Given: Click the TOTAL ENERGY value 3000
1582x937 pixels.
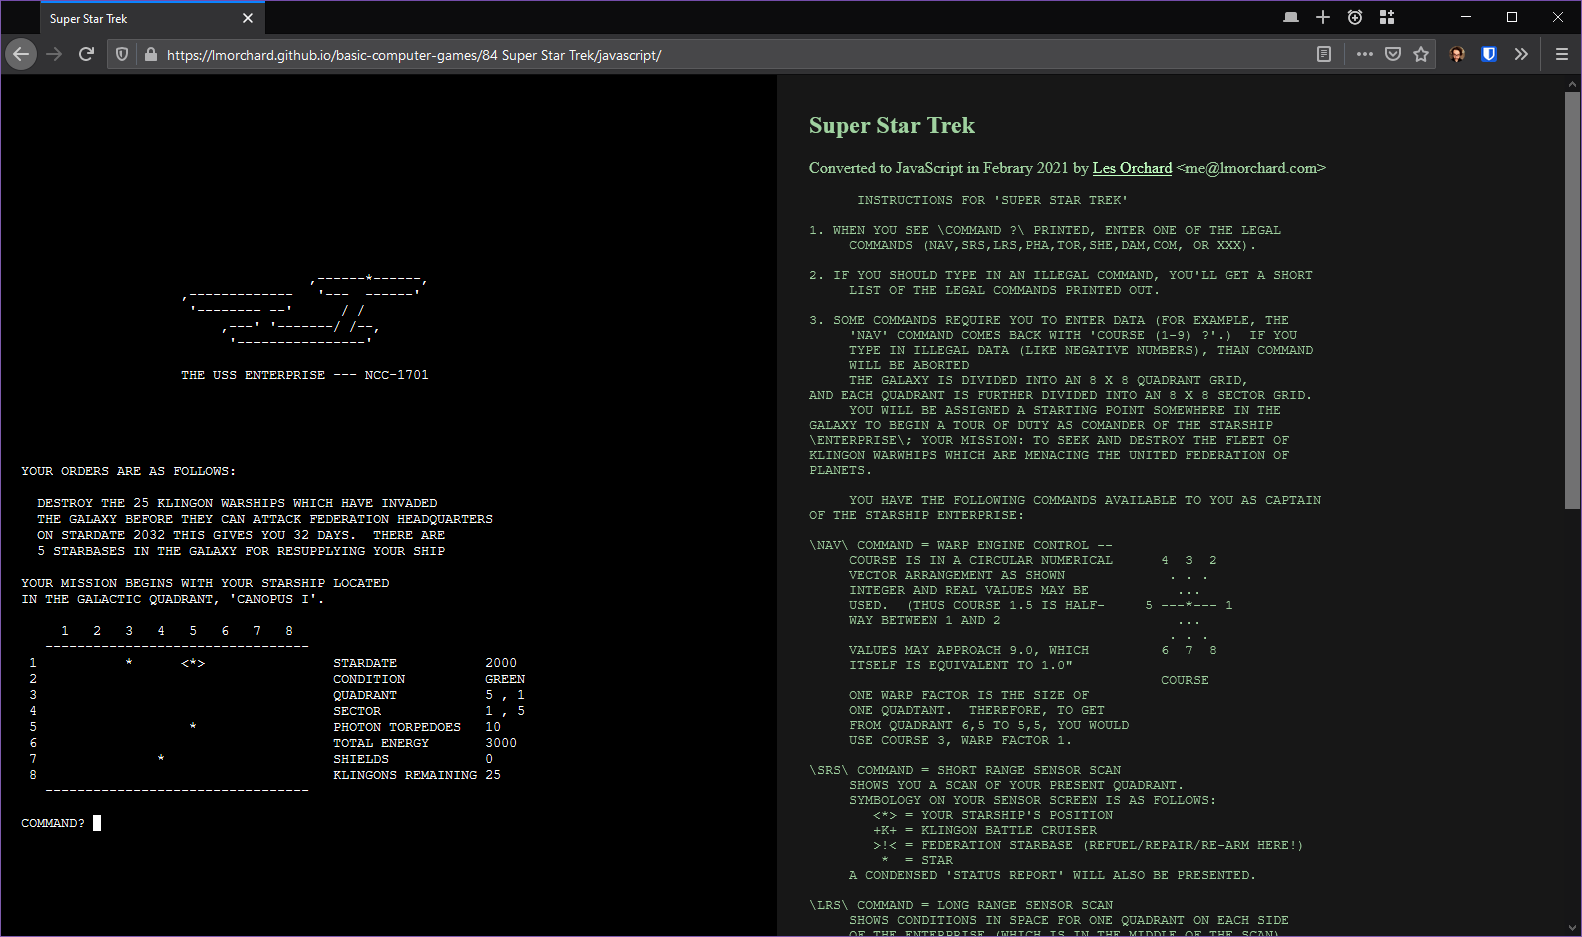Looking at the screenshot, I should 501,743.
